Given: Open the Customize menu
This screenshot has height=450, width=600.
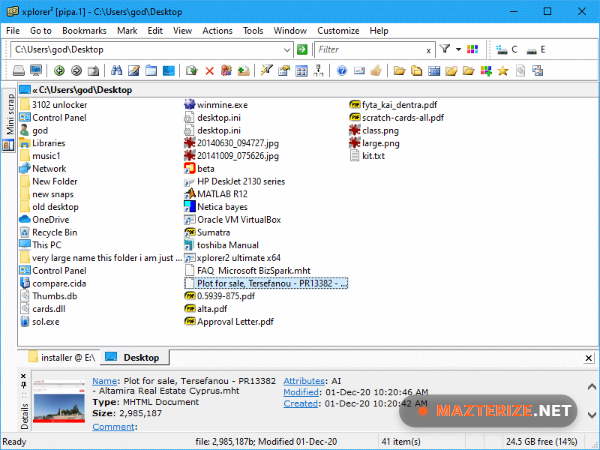Looking at the screenshot, I should (338, 31).
